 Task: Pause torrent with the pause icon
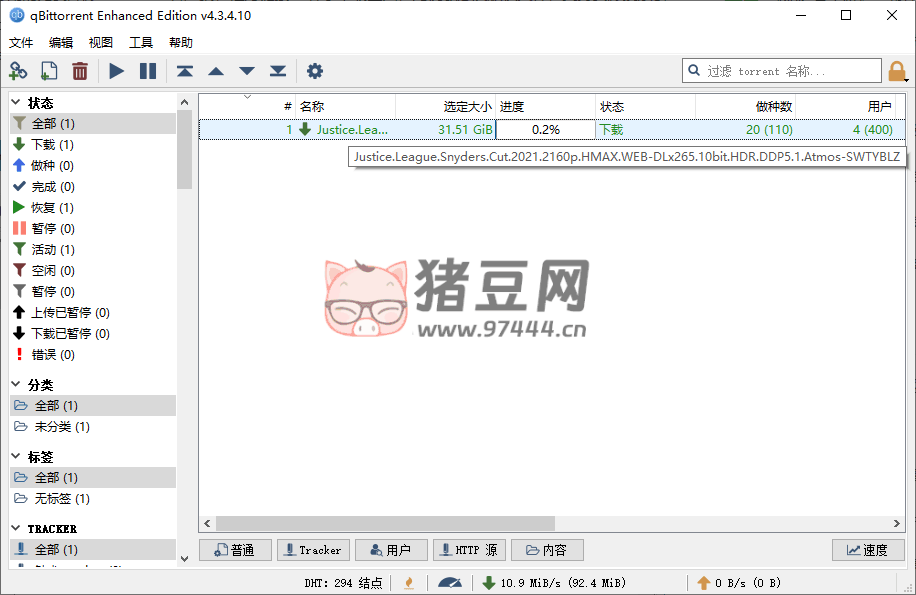(x=148, y=71)
